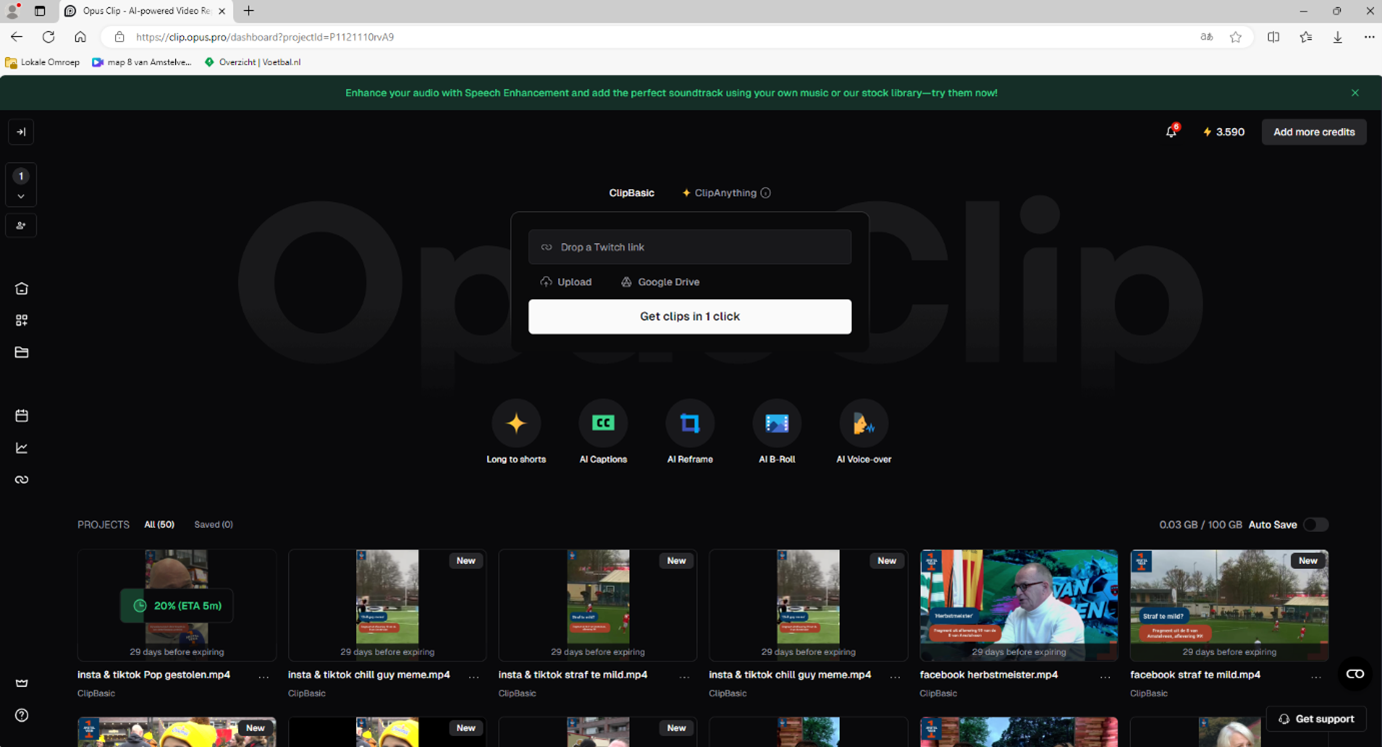Open a new browser tab
This screenshot has height=747, width=1382.
248,11
